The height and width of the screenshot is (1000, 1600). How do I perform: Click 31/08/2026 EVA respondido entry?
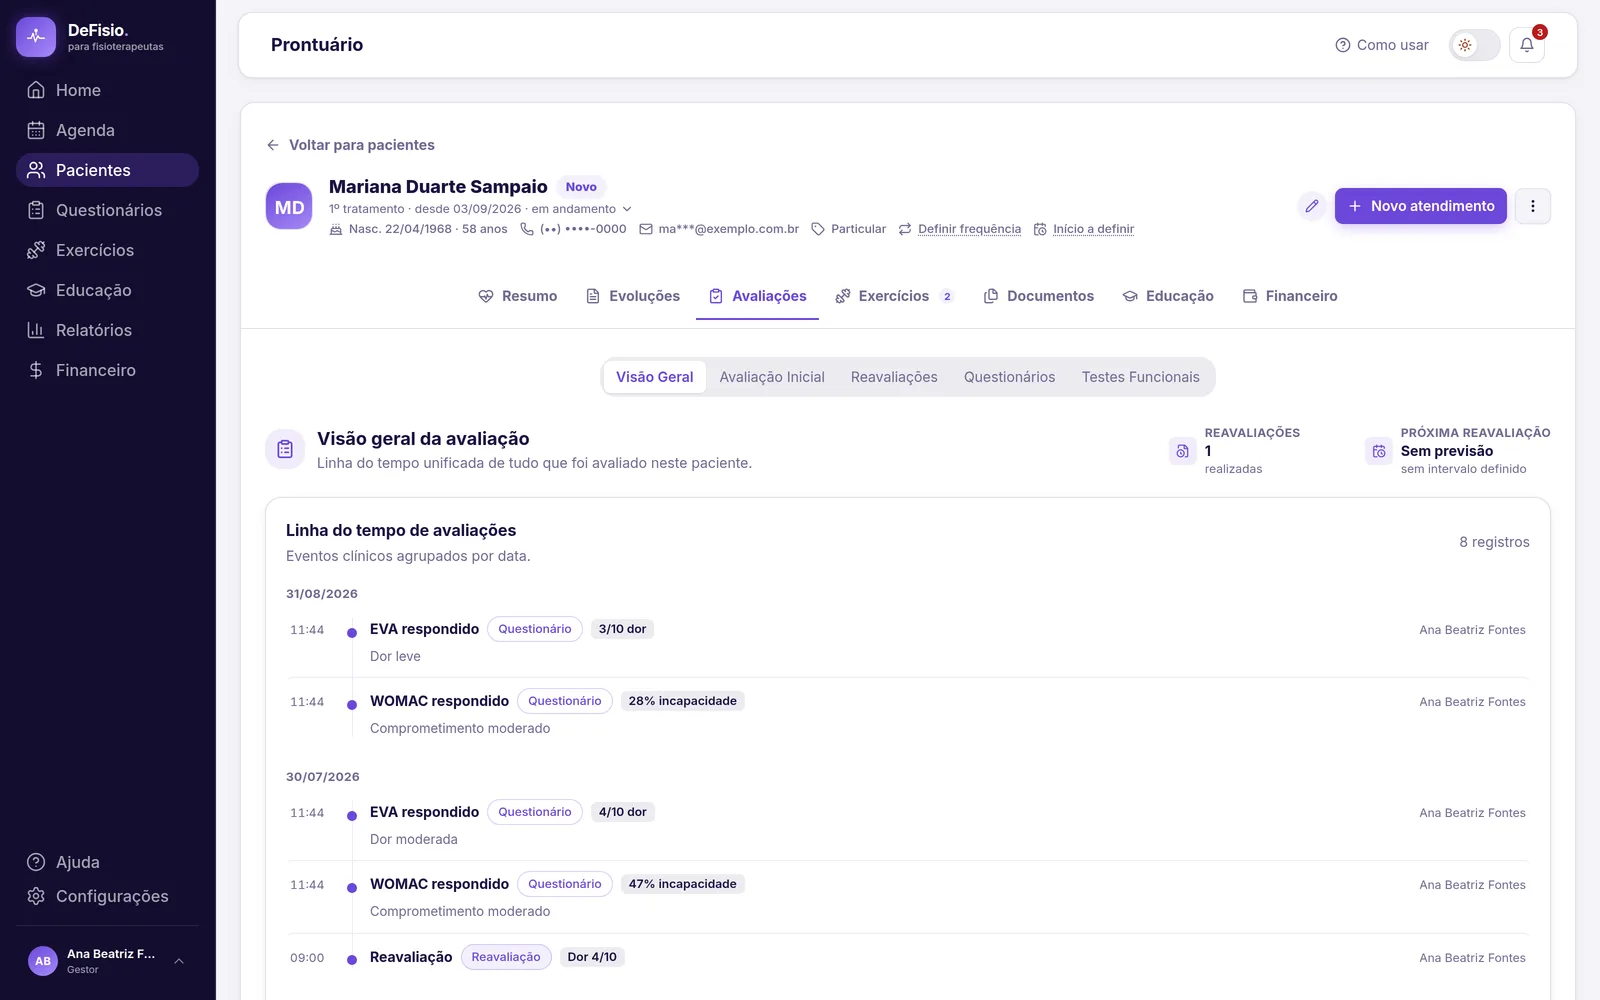tap(424, 629)
